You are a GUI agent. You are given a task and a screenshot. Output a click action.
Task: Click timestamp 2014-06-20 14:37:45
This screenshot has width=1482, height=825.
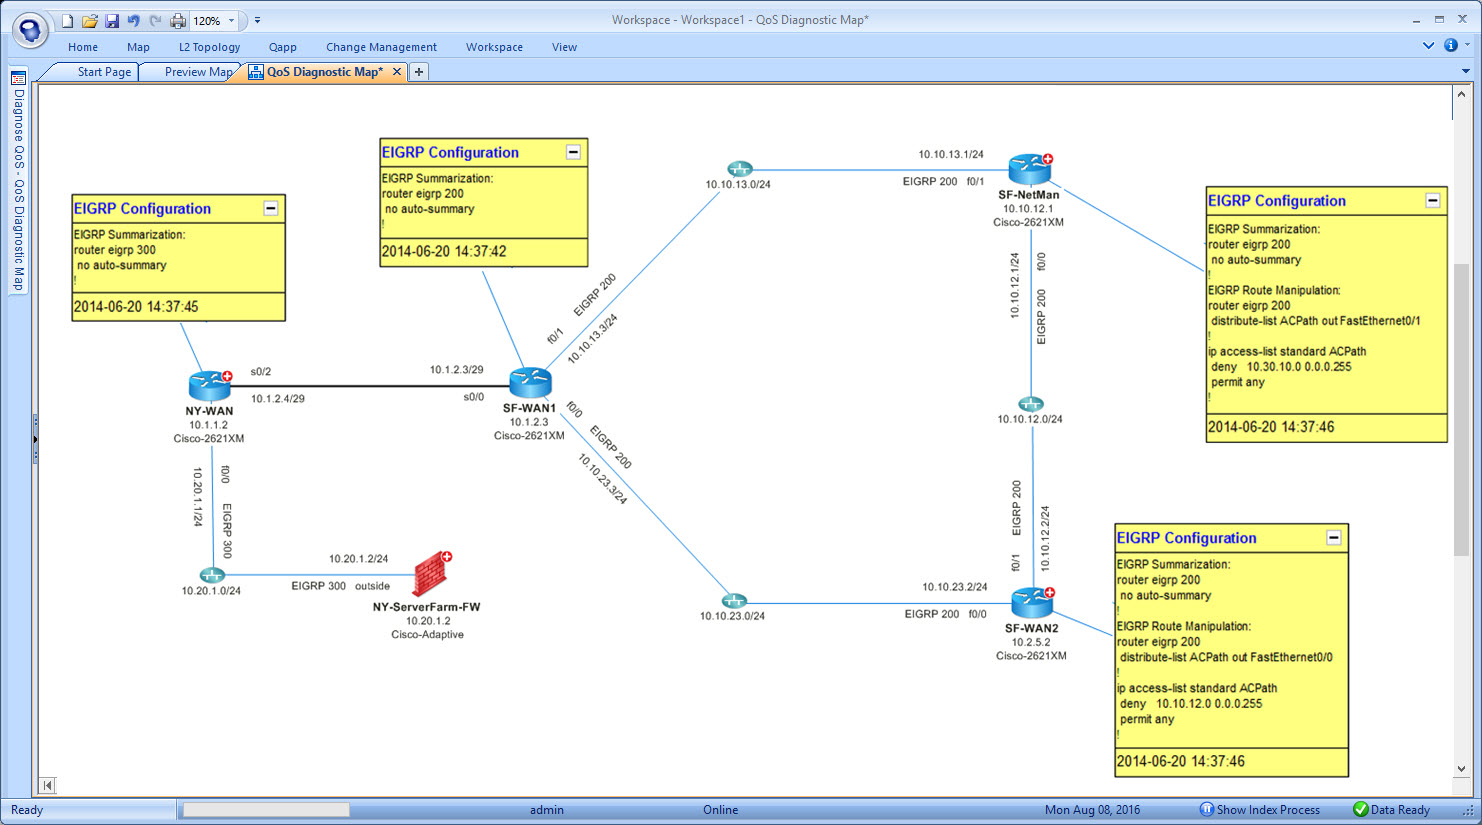pos(136,307)
